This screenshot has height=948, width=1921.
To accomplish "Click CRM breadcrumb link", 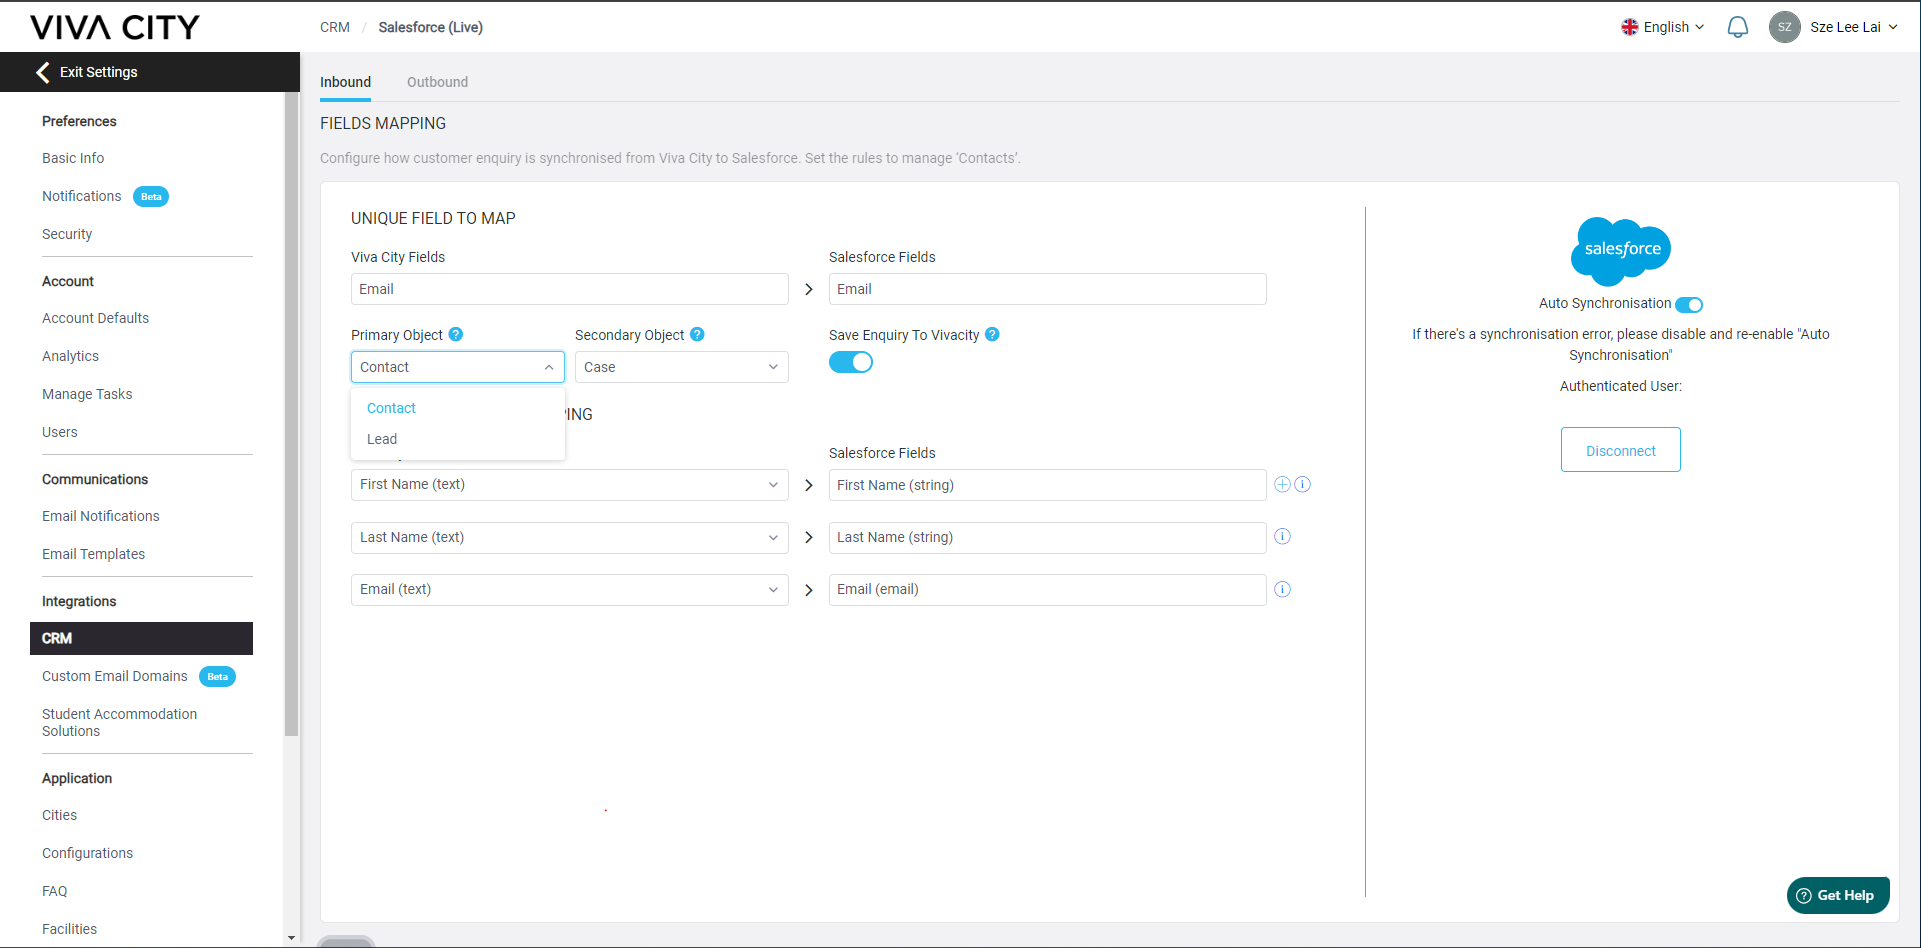I will click(x=335, y=27).
